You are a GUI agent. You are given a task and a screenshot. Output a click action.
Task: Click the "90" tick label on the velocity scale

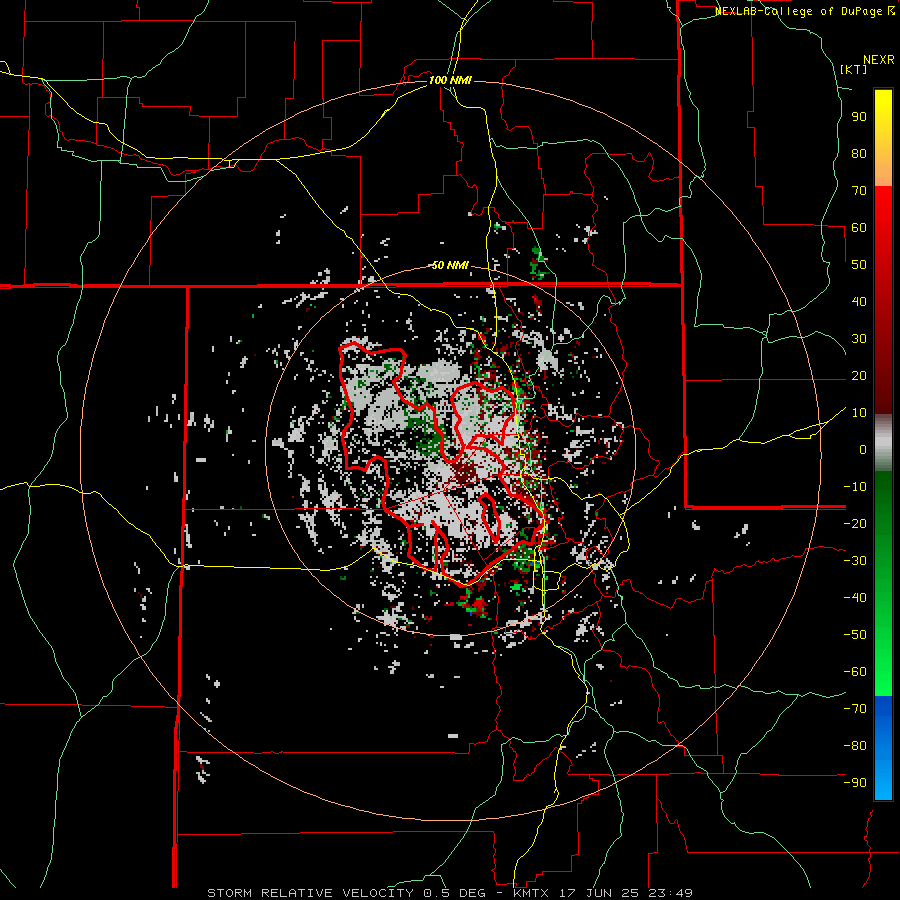859,117
